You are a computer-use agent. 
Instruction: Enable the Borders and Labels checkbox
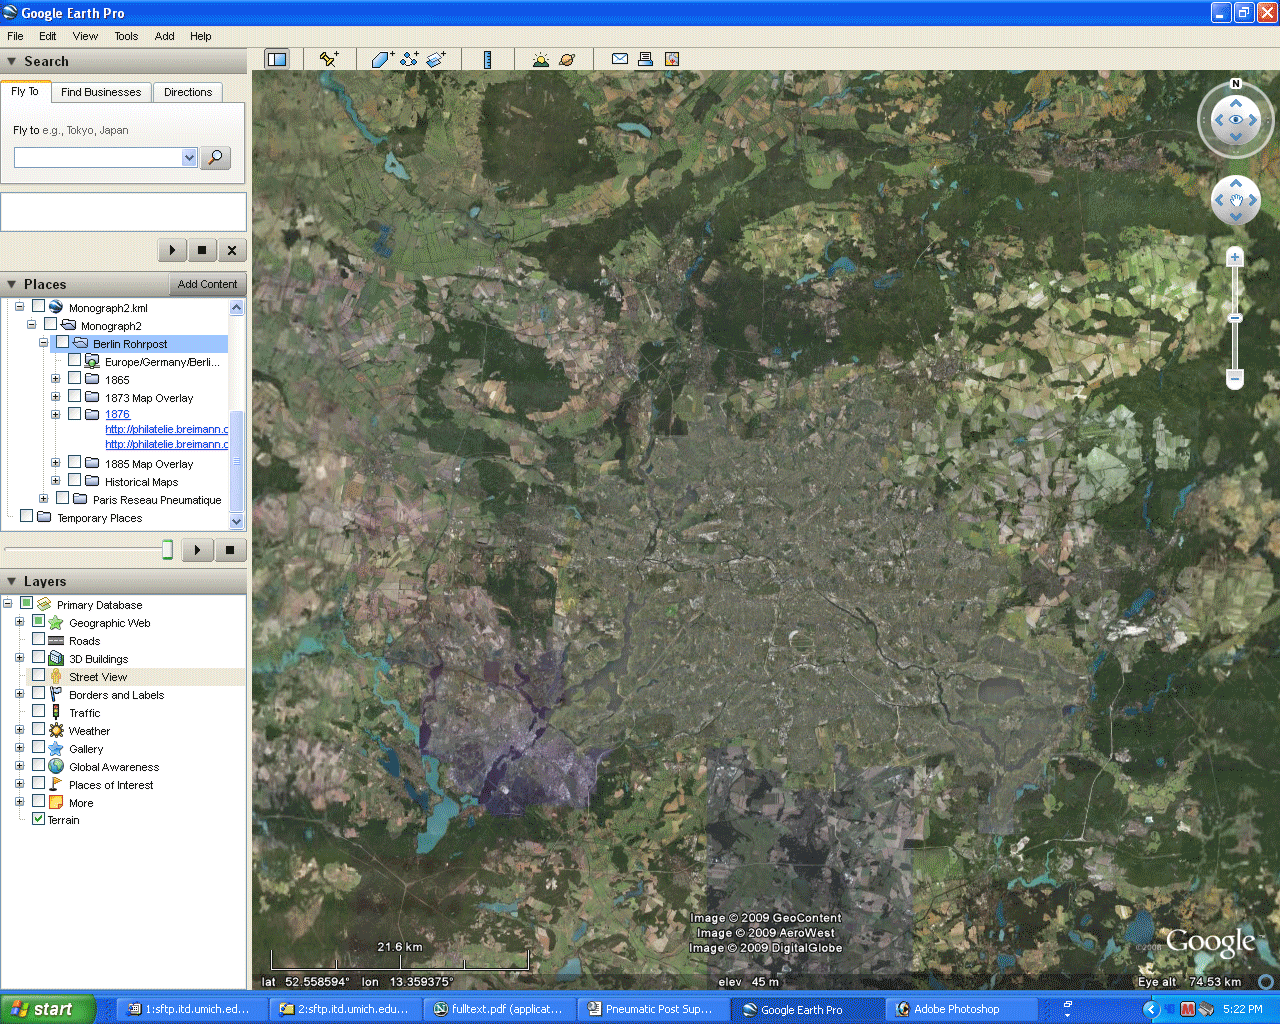[38, 694]
